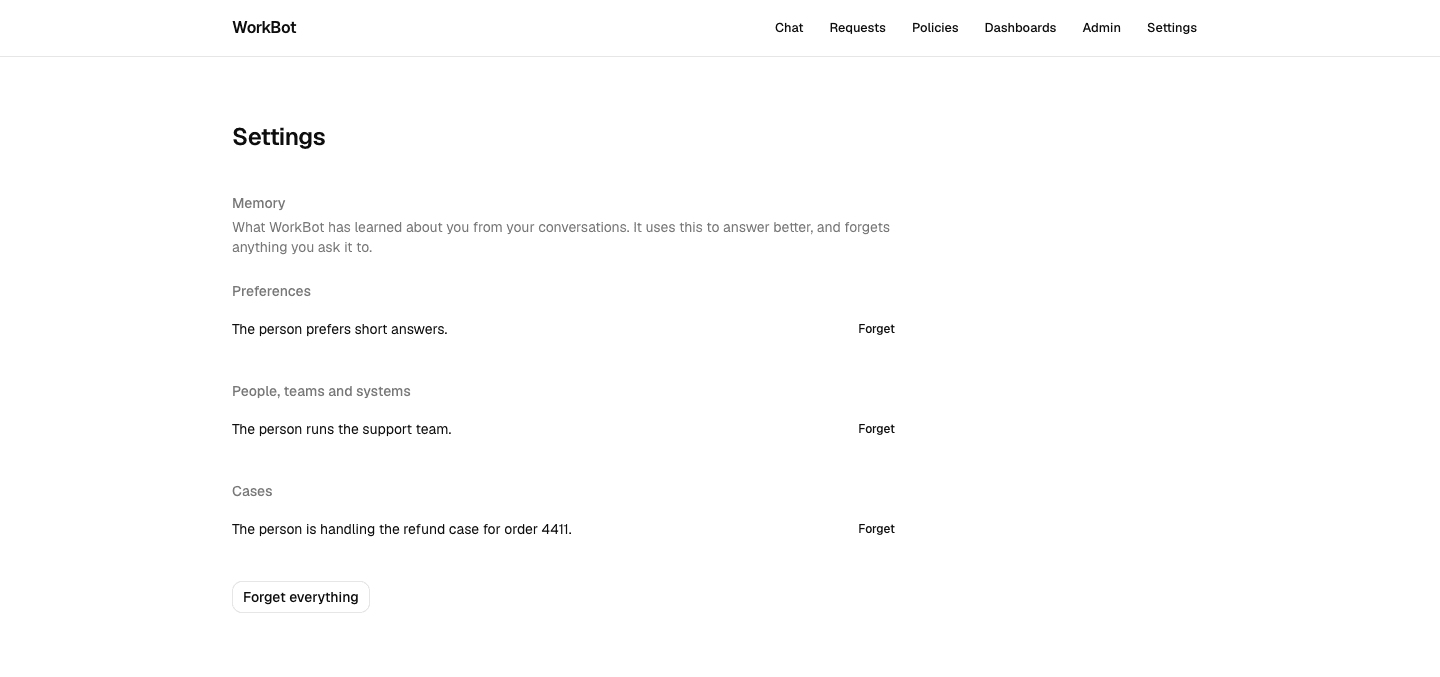Screen dimensions: 1440x677
Task: Forget the short answers preference
Action: tap(876, 329)
